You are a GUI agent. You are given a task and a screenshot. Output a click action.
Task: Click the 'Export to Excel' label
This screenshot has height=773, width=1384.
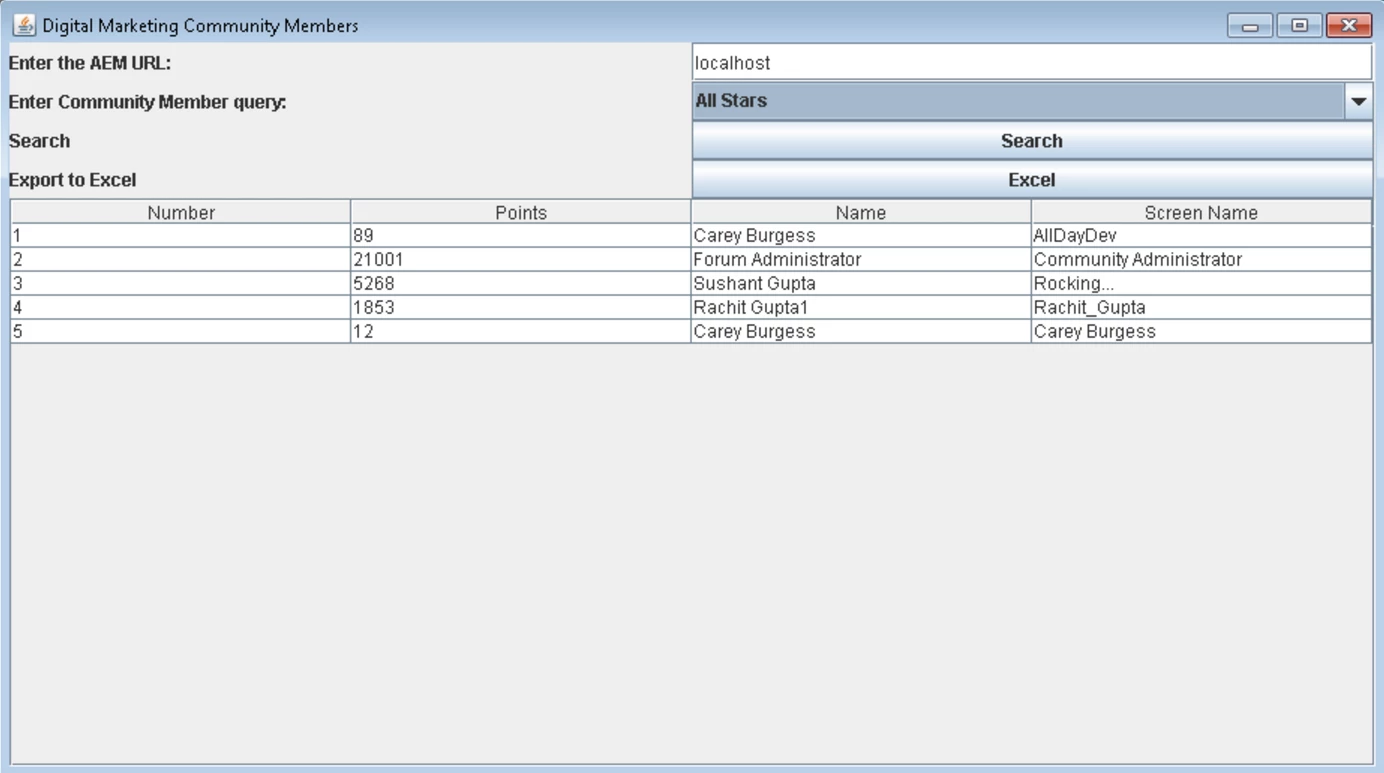72,180
